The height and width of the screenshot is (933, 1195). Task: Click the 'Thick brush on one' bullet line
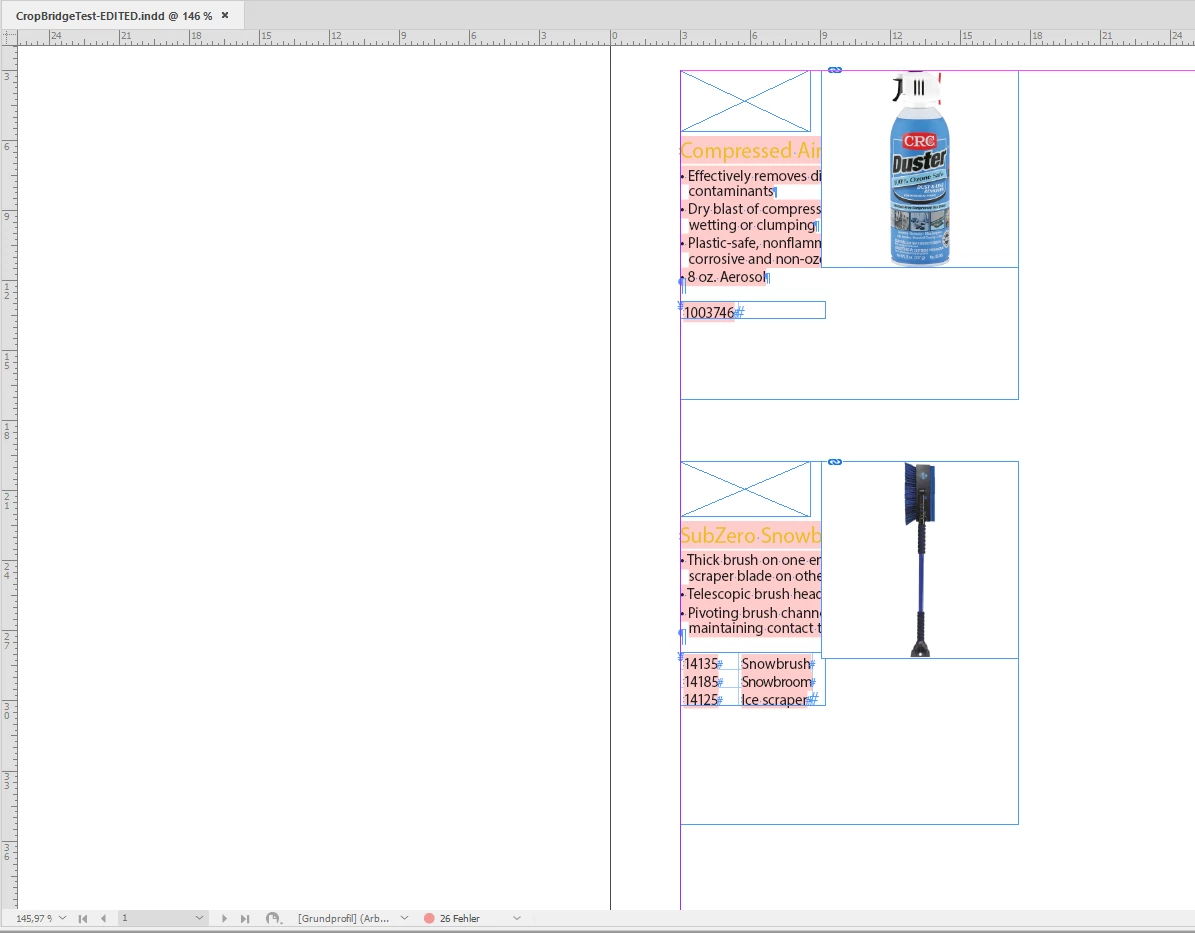click(x=751, y=560)
